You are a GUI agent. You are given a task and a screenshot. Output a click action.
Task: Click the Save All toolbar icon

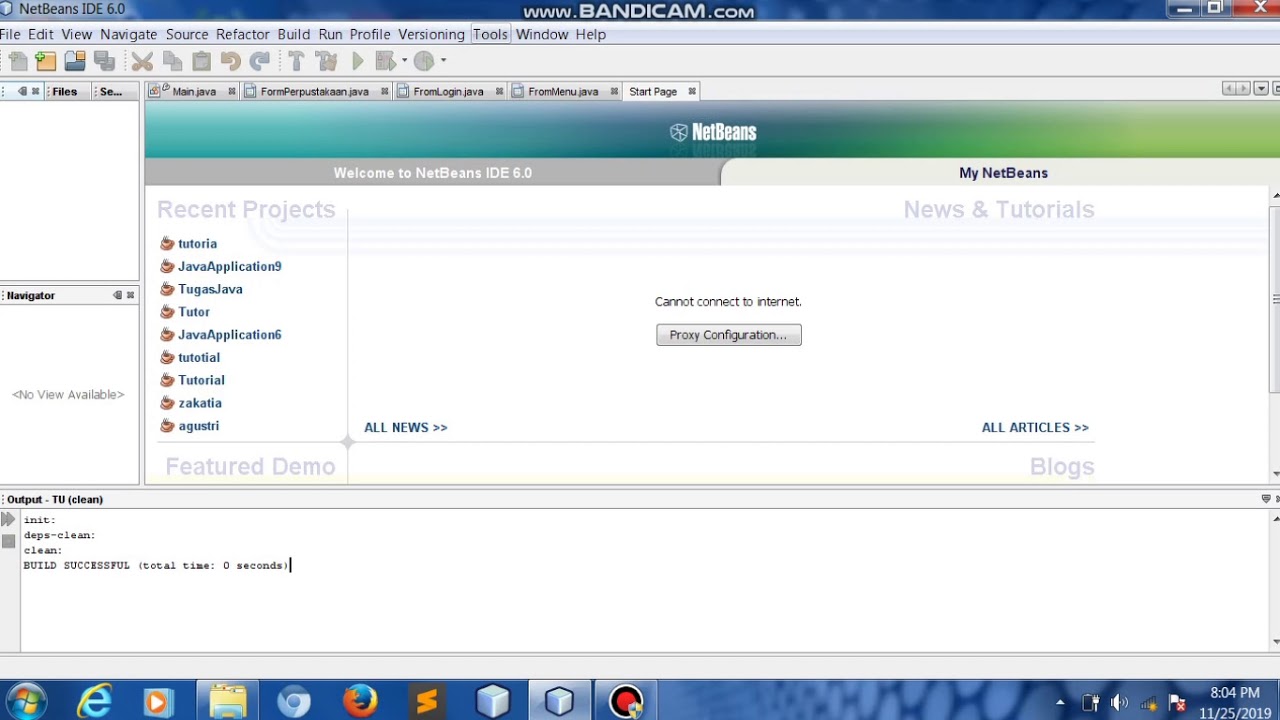[x=104, y=62]
